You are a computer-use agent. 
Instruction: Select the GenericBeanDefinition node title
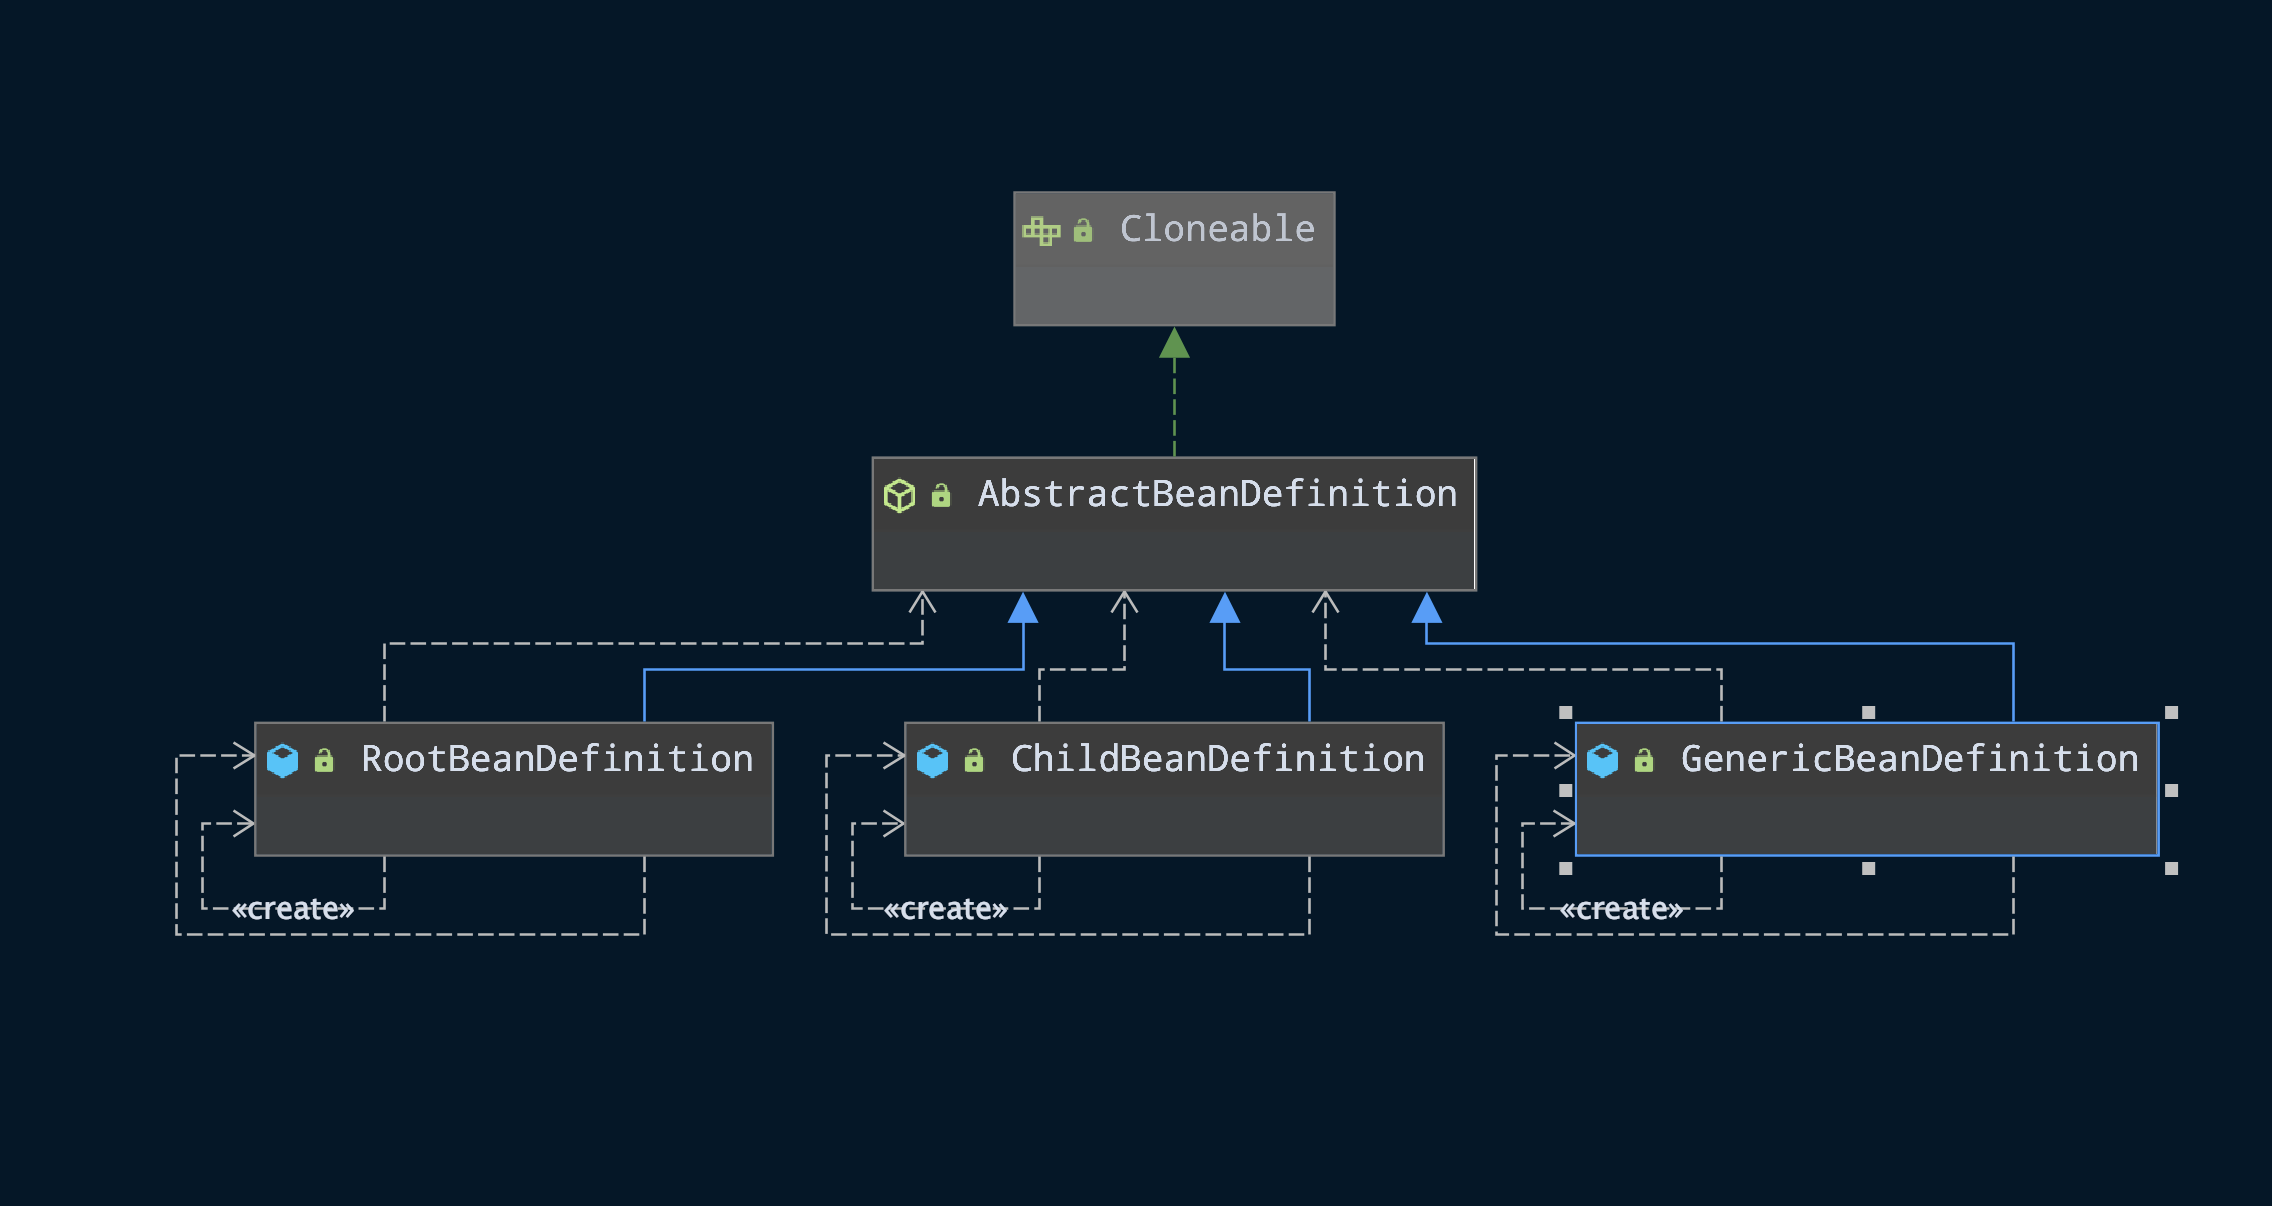[1909, 759]
